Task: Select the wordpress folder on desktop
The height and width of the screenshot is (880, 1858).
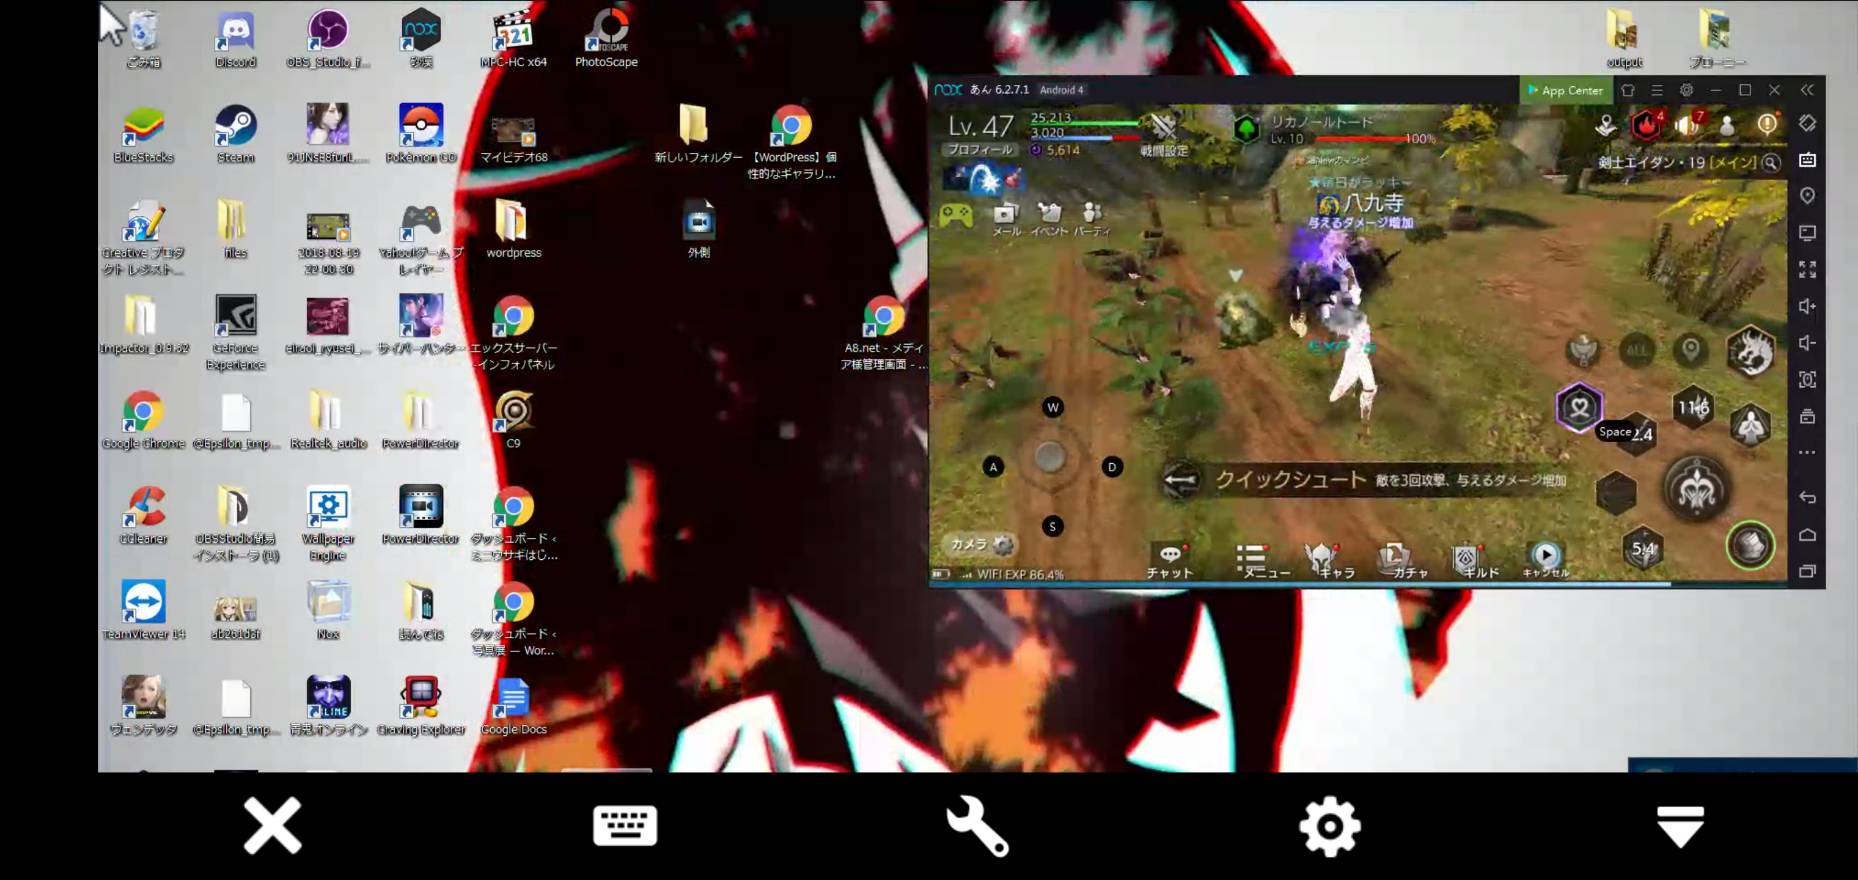Action: pyautogui.click(x=513, y=230)
